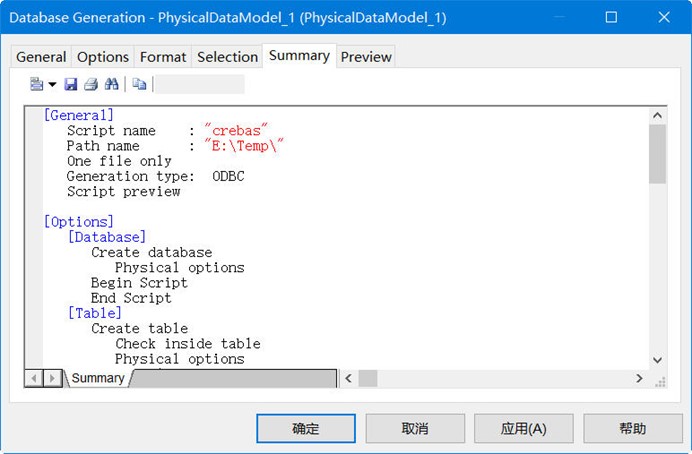Select the Summary tab at top
The image size is (692, 454).
click(x=299, y=56)
